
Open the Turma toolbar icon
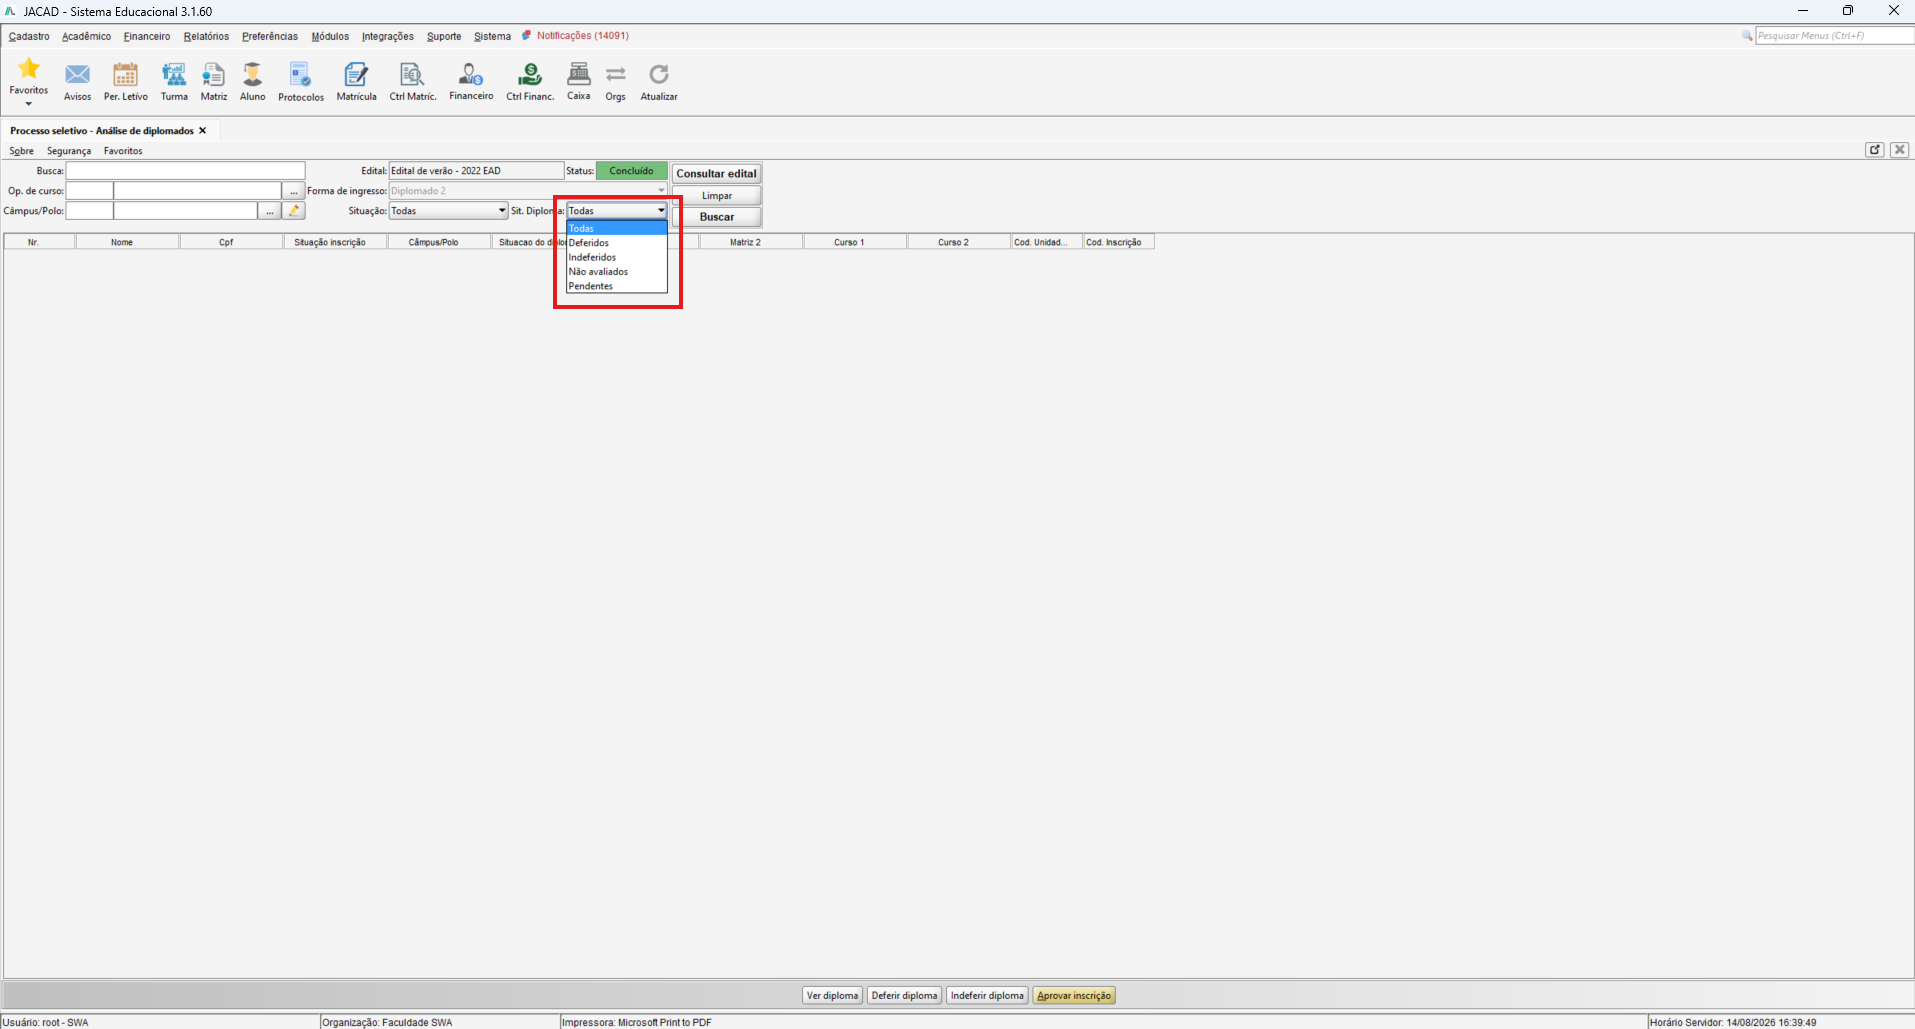[x=174, y=75]
